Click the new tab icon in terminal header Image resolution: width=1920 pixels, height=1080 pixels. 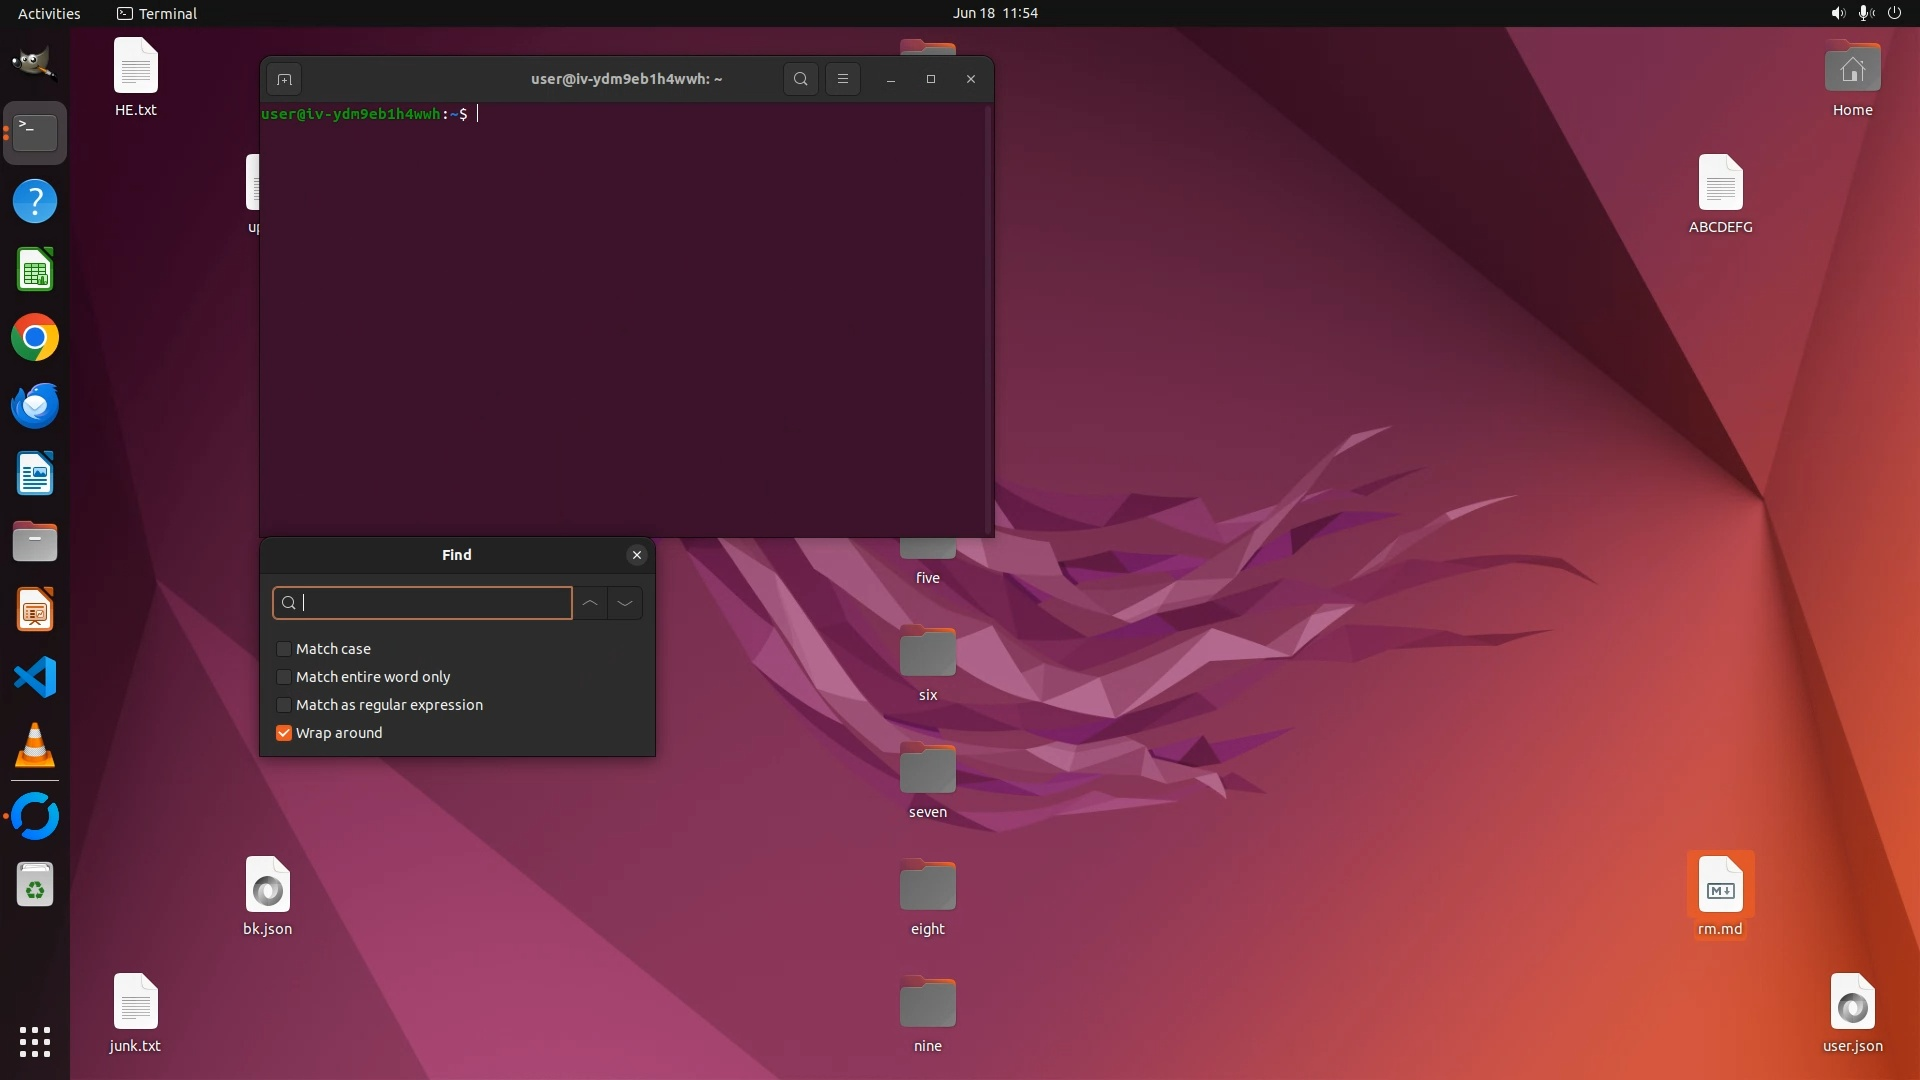tap(284, 79)
